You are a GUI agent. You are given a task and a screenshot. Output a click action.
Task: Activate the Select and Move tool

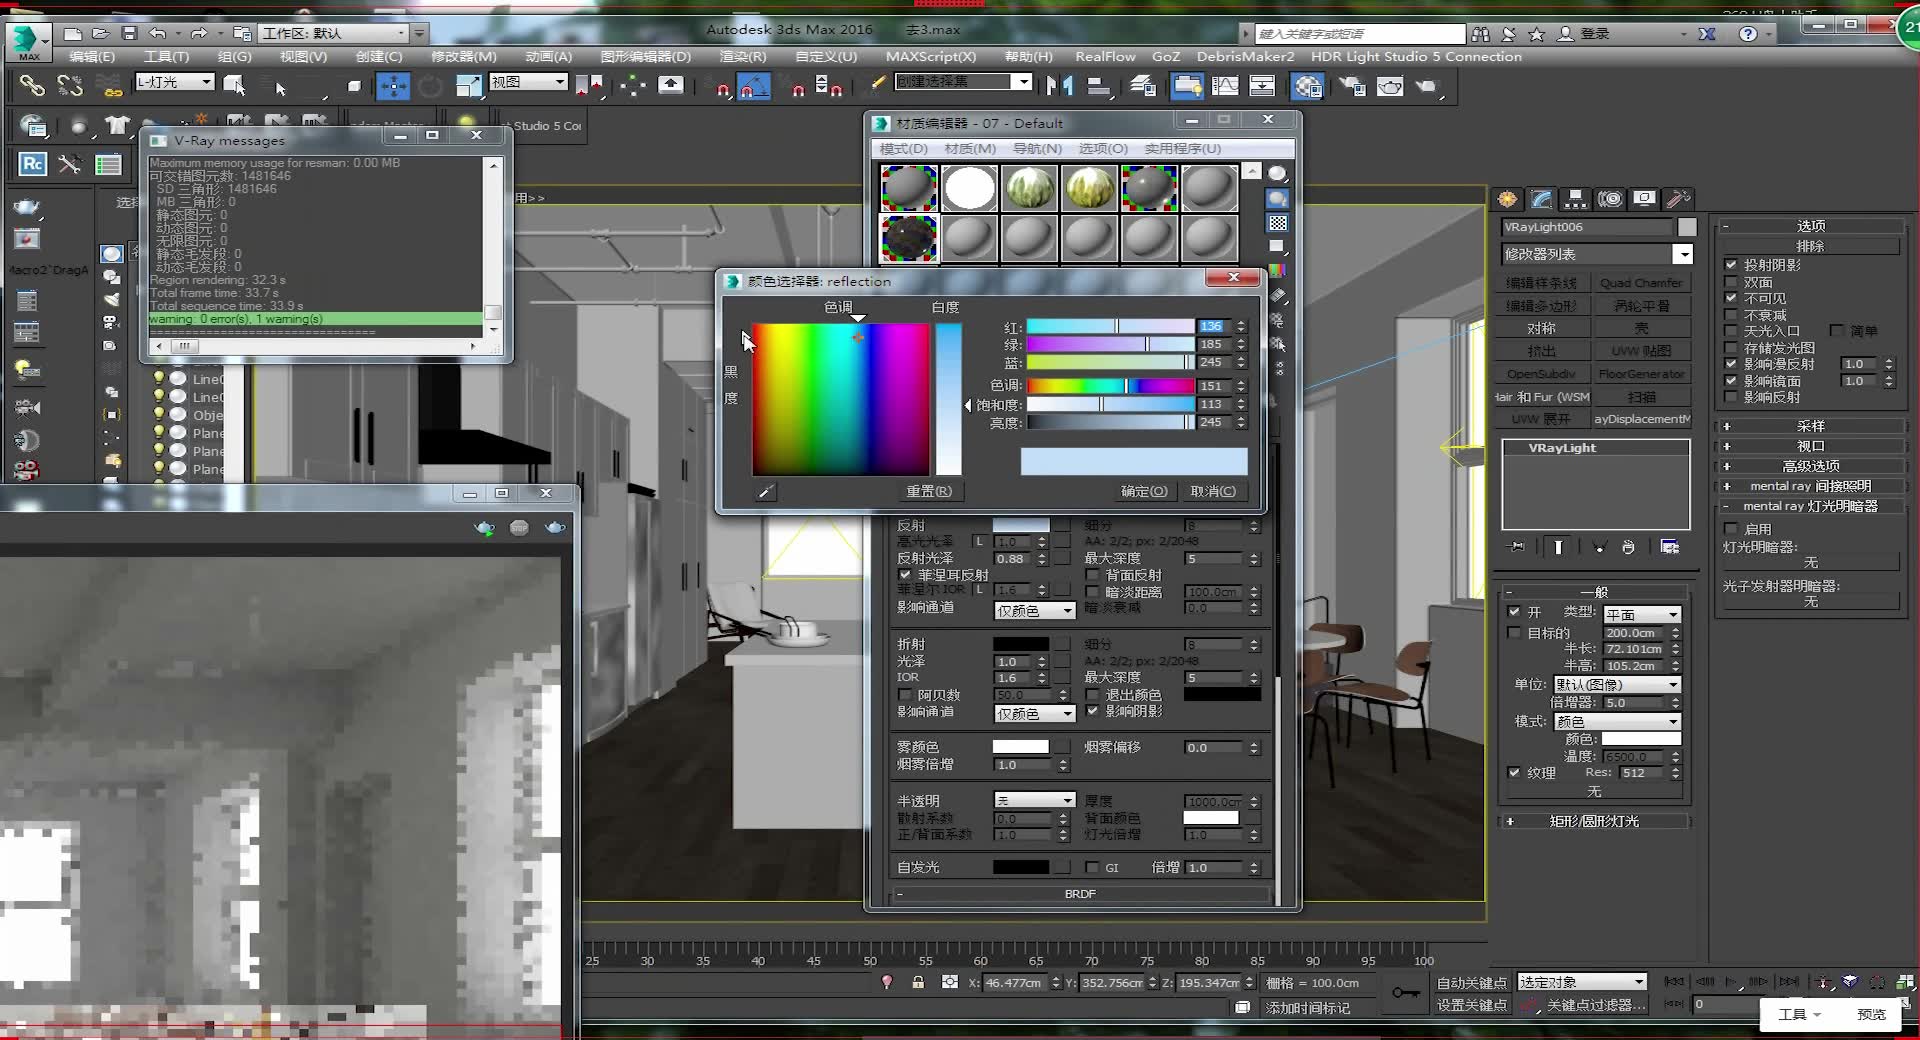click(x=393, y=86)
